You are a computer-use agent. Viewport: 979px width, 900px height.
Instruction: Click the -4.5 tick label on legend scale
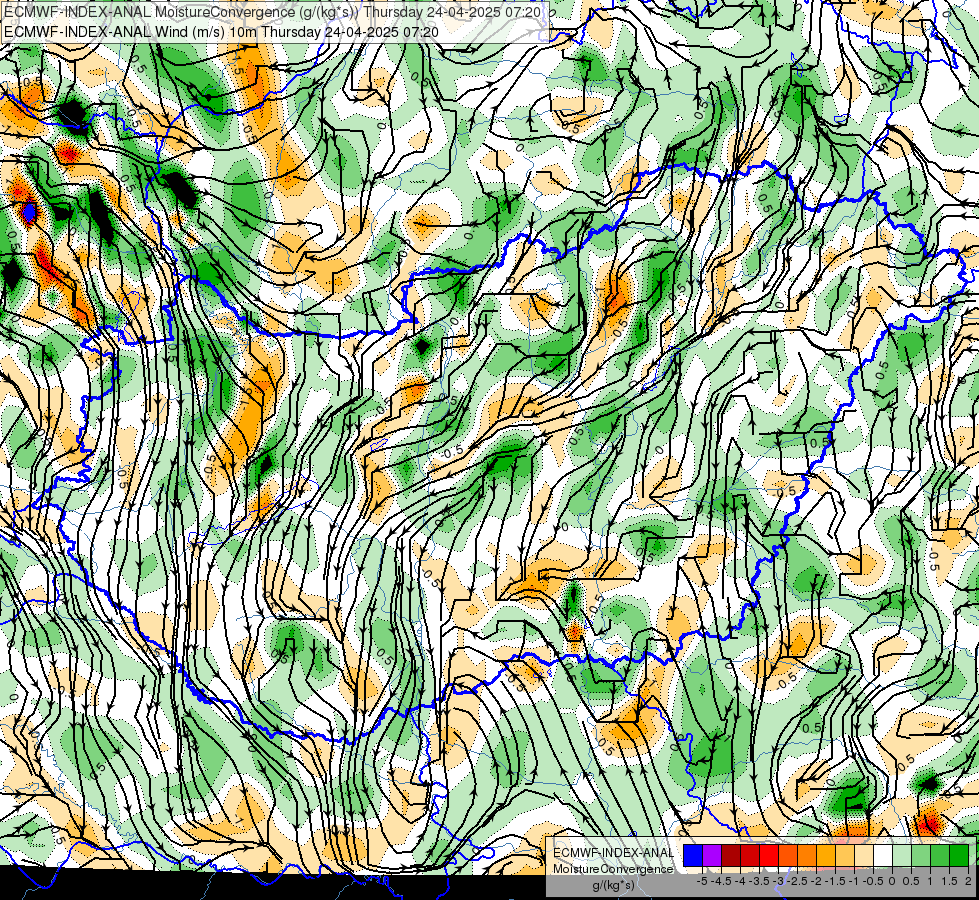tap(721, 881)
